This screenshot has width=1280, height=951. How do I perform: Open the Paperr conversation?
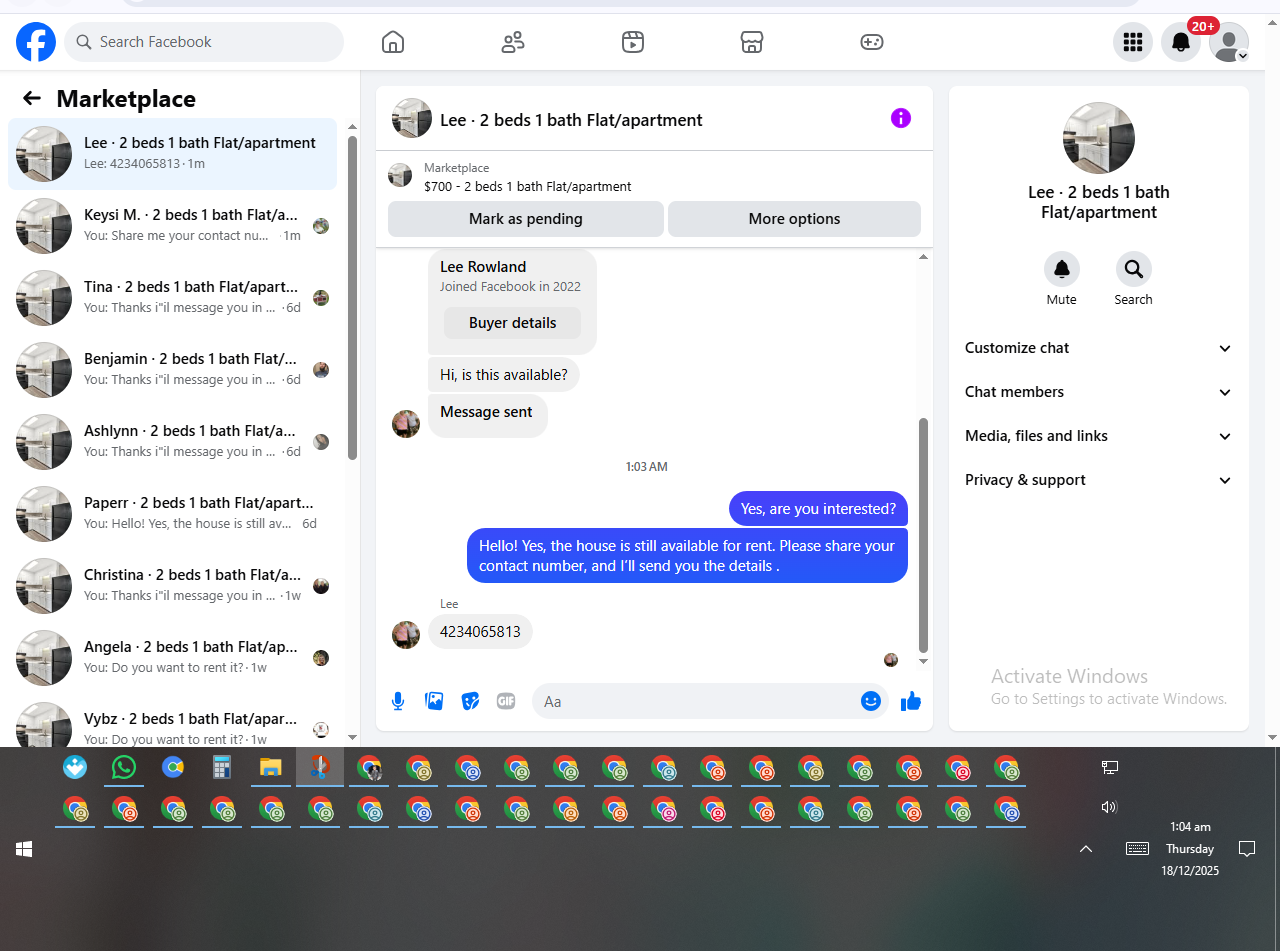tap(172, 514)
